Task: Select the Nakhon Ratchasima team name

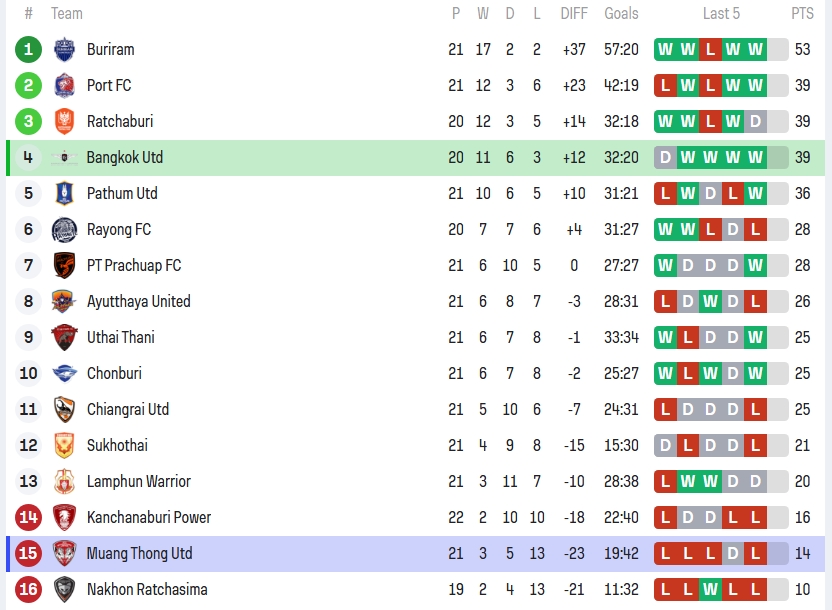Action: pos(146,589)
